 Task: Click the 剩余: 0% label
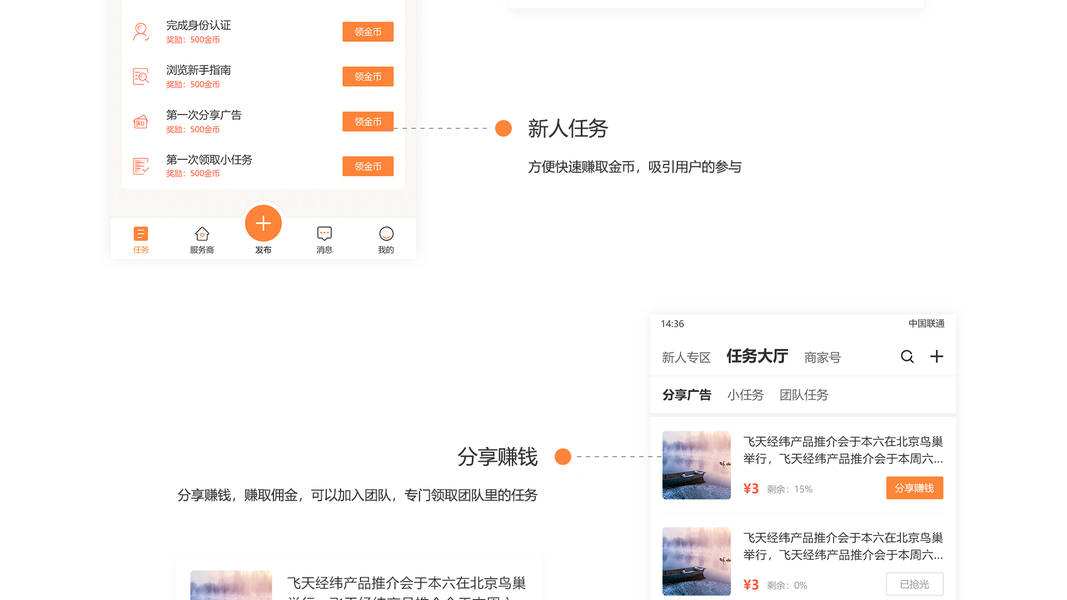tap(787, 585)
